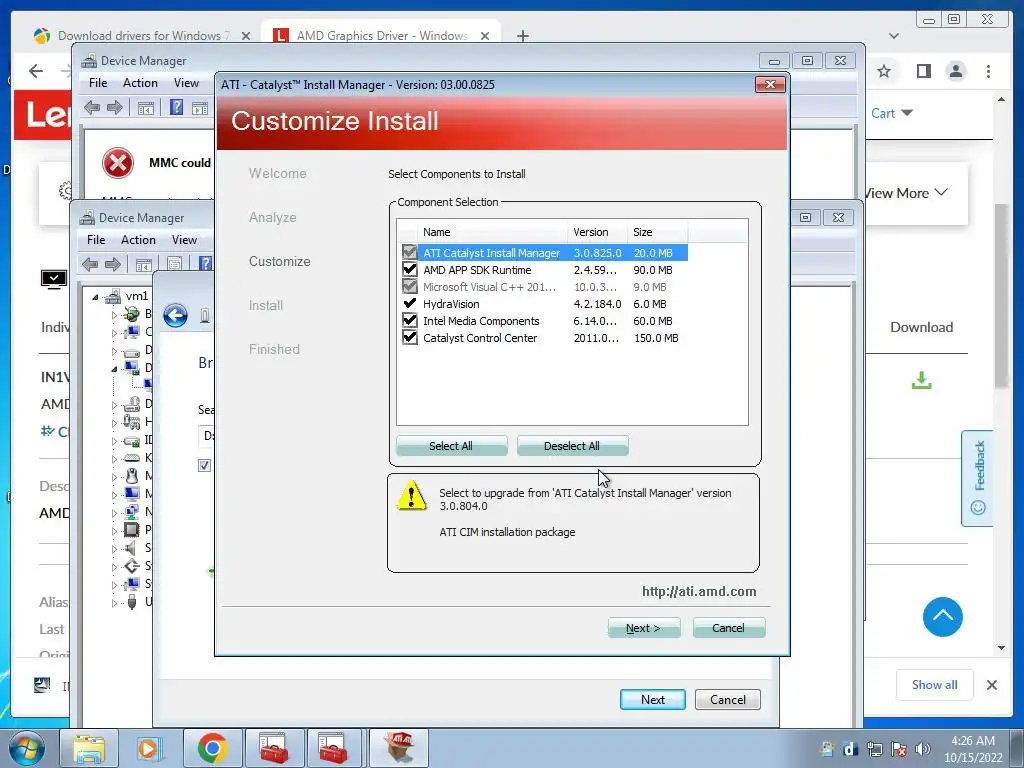The height and width of the screenshot is (768, 1024).
Task: Open File menu in upper Device Manager
Action: (x=98, y=83)
